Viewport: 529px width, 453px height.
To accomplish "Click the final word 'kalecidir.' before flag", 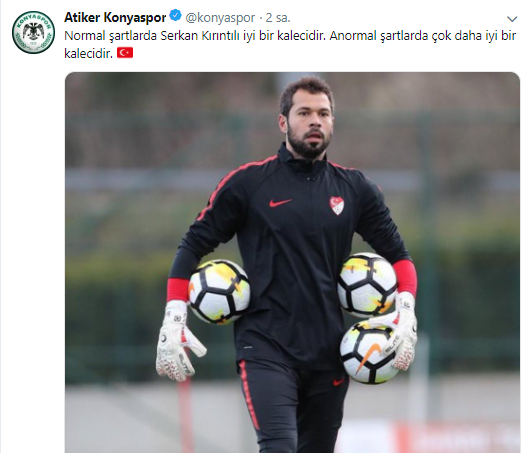I will click(88, 53).
